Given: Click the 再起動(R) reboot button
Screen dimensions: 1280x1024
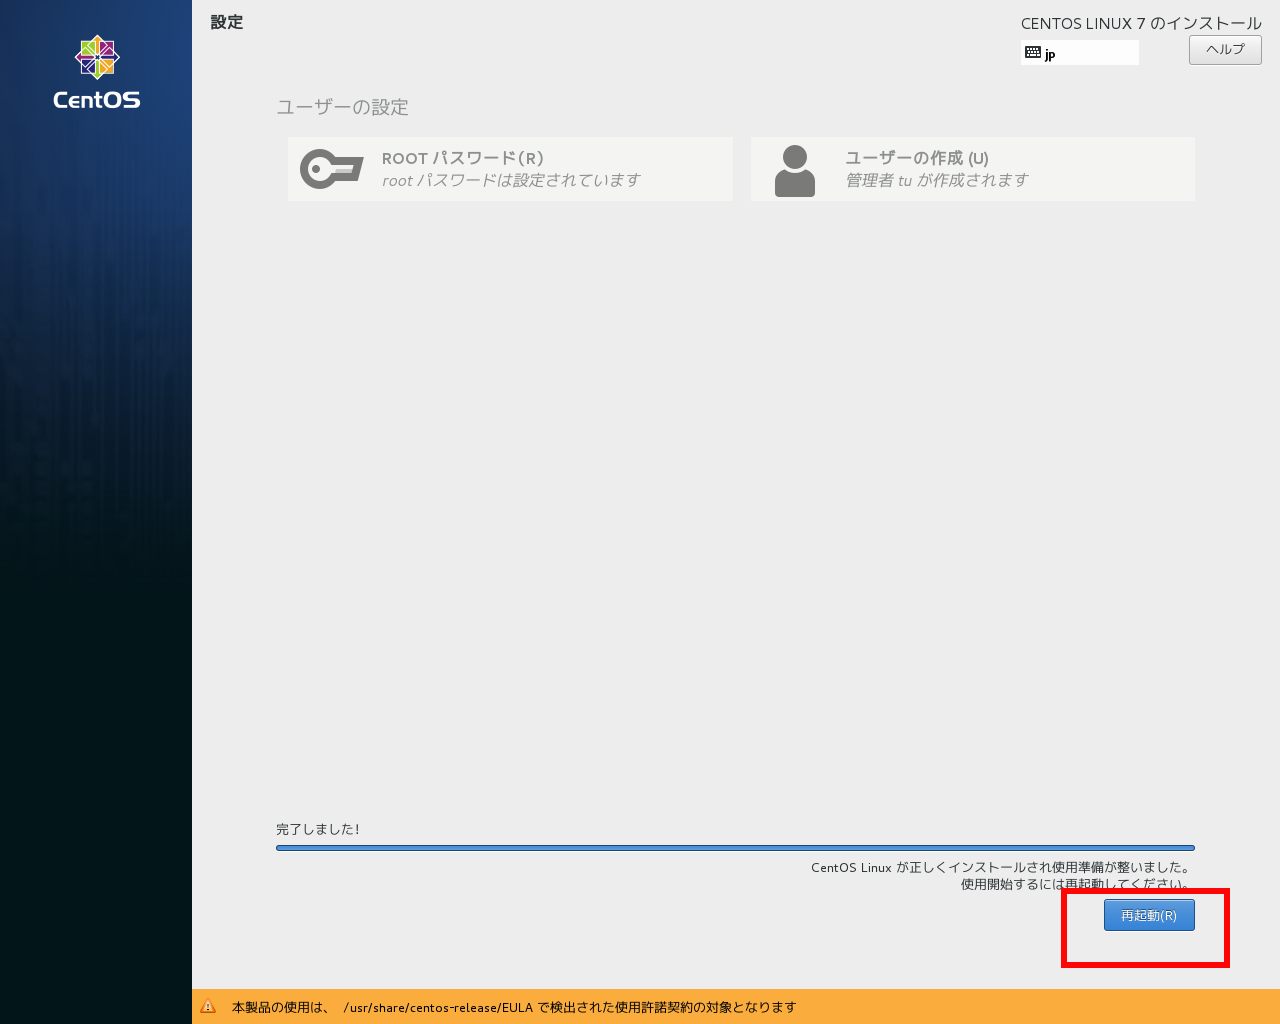Looking at the screenshot, I should (1148, 915).
